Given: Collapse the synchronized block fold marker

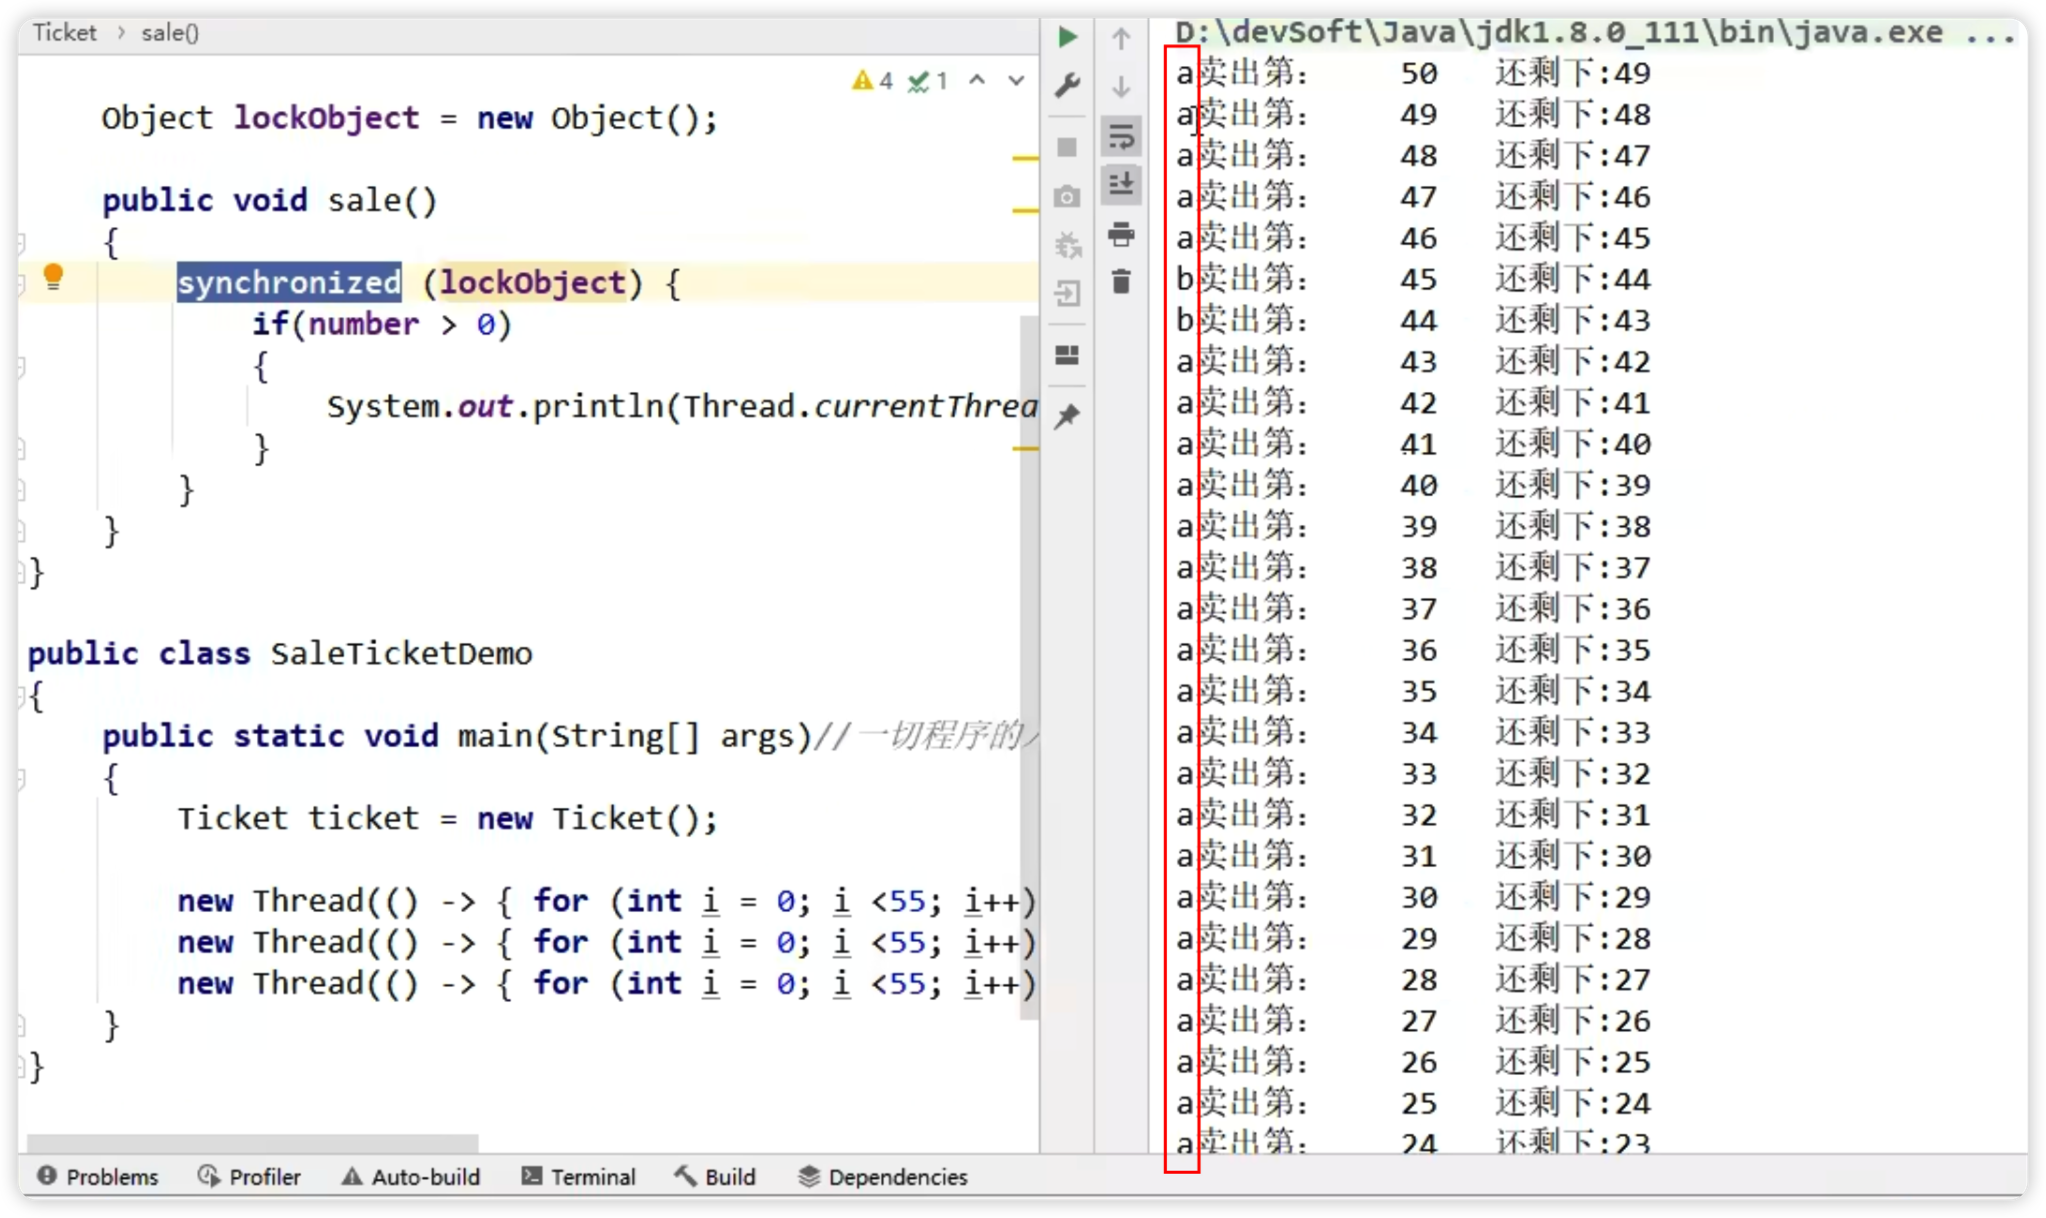Looking at the screenshot, I should point(21,284).
